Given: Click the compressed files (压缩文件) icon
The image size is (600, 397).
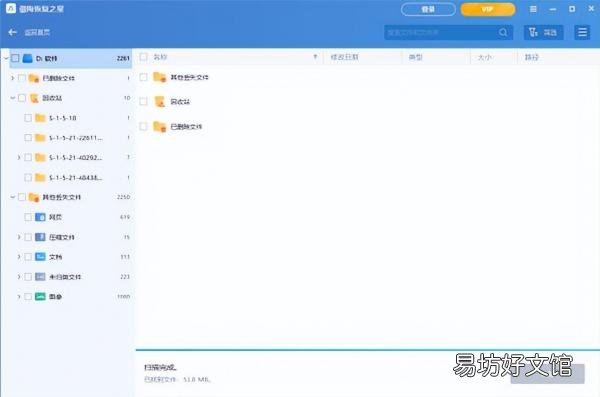Looking at the screenshot, I should click(40, 237).
